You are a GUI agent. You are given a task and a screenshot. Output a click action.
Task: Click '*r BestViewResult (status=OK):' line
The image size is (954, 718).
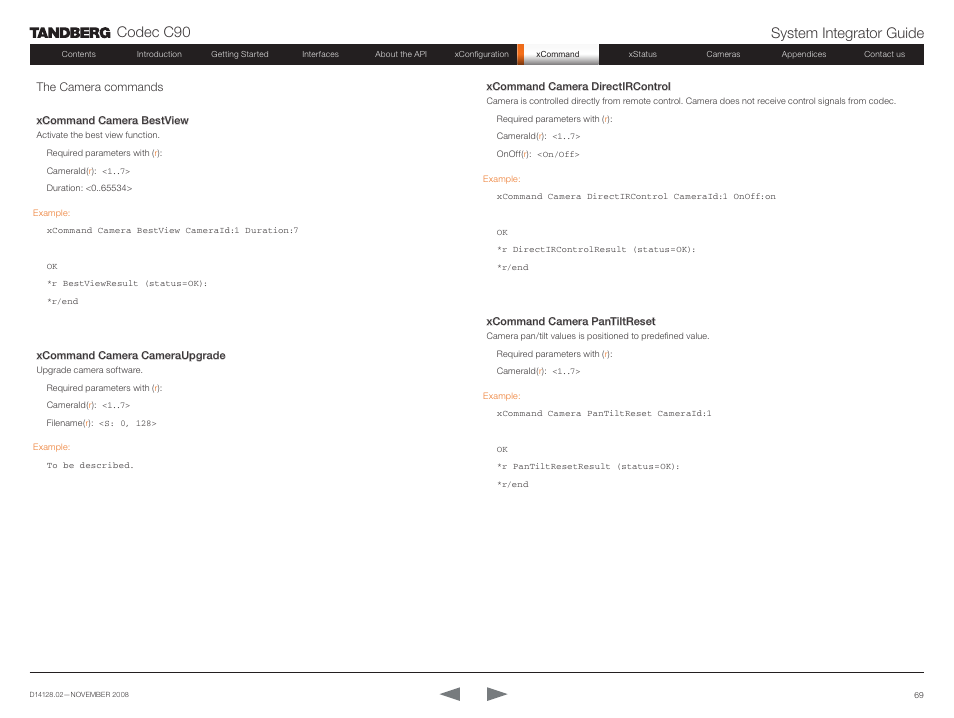tap(127, 284)
